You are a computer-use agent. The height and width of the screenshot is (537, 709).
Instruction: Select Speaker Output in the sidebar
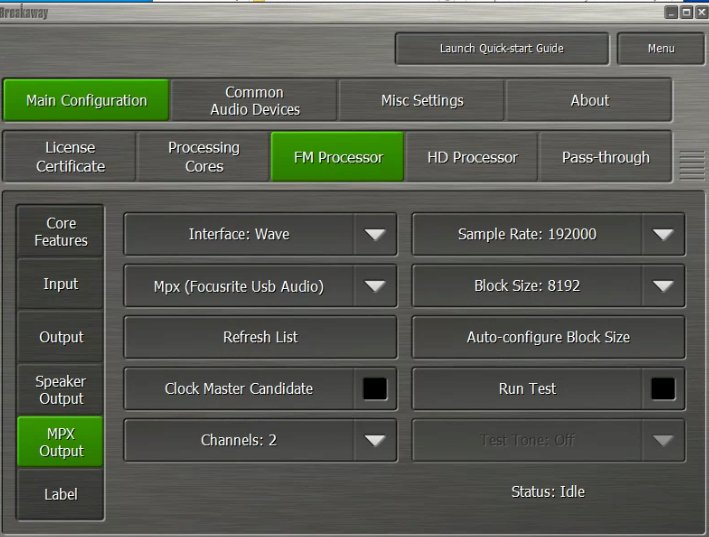[61, 390]
